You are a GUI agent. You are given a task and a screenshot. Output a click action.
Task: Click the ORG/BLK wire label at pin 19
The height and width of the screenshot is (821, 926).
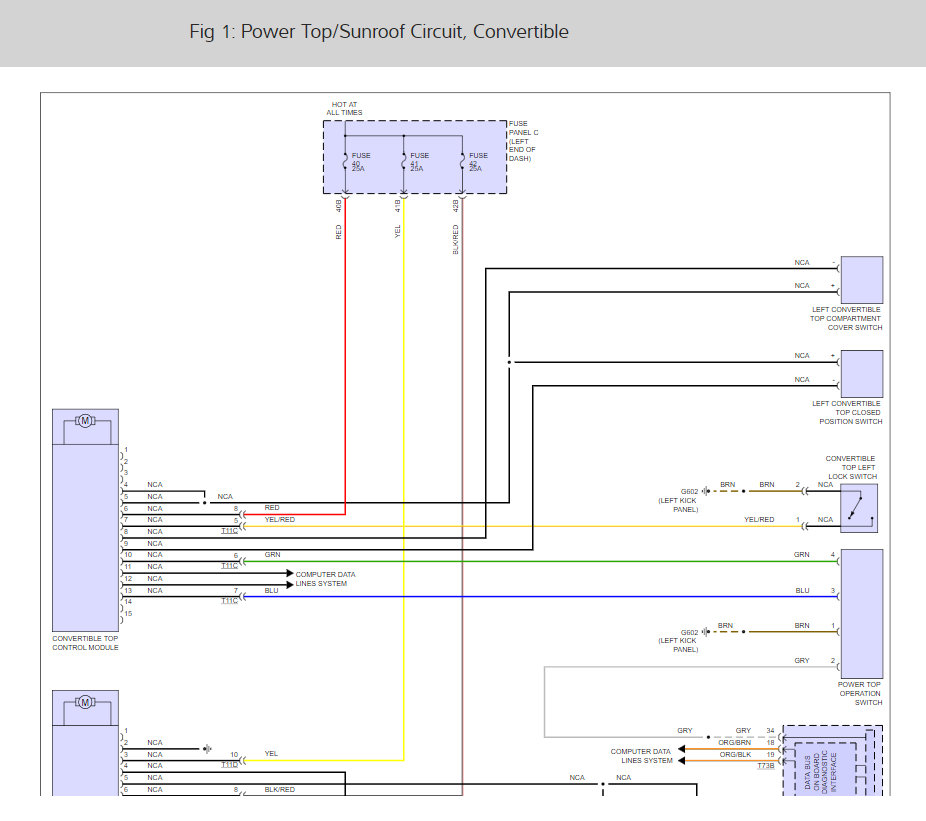pyautogui.click(x=735, y=754)
